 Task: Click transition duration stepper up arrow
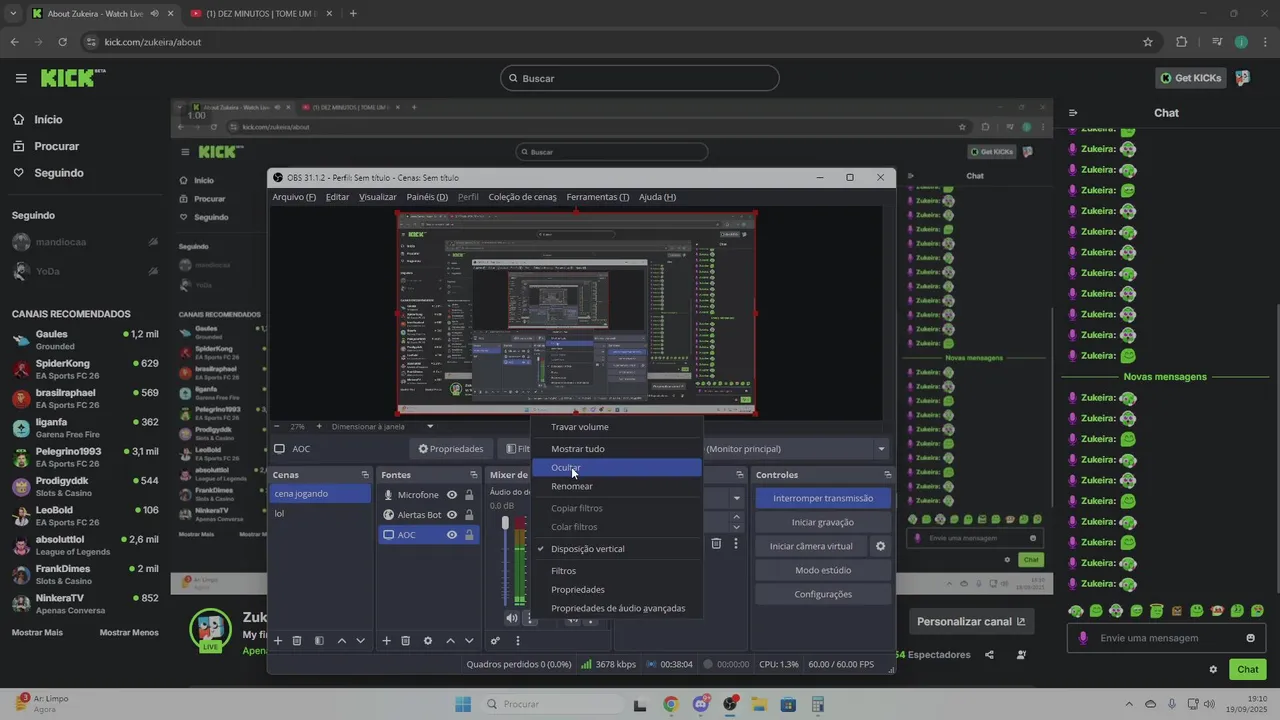click(x=737, y=517)
